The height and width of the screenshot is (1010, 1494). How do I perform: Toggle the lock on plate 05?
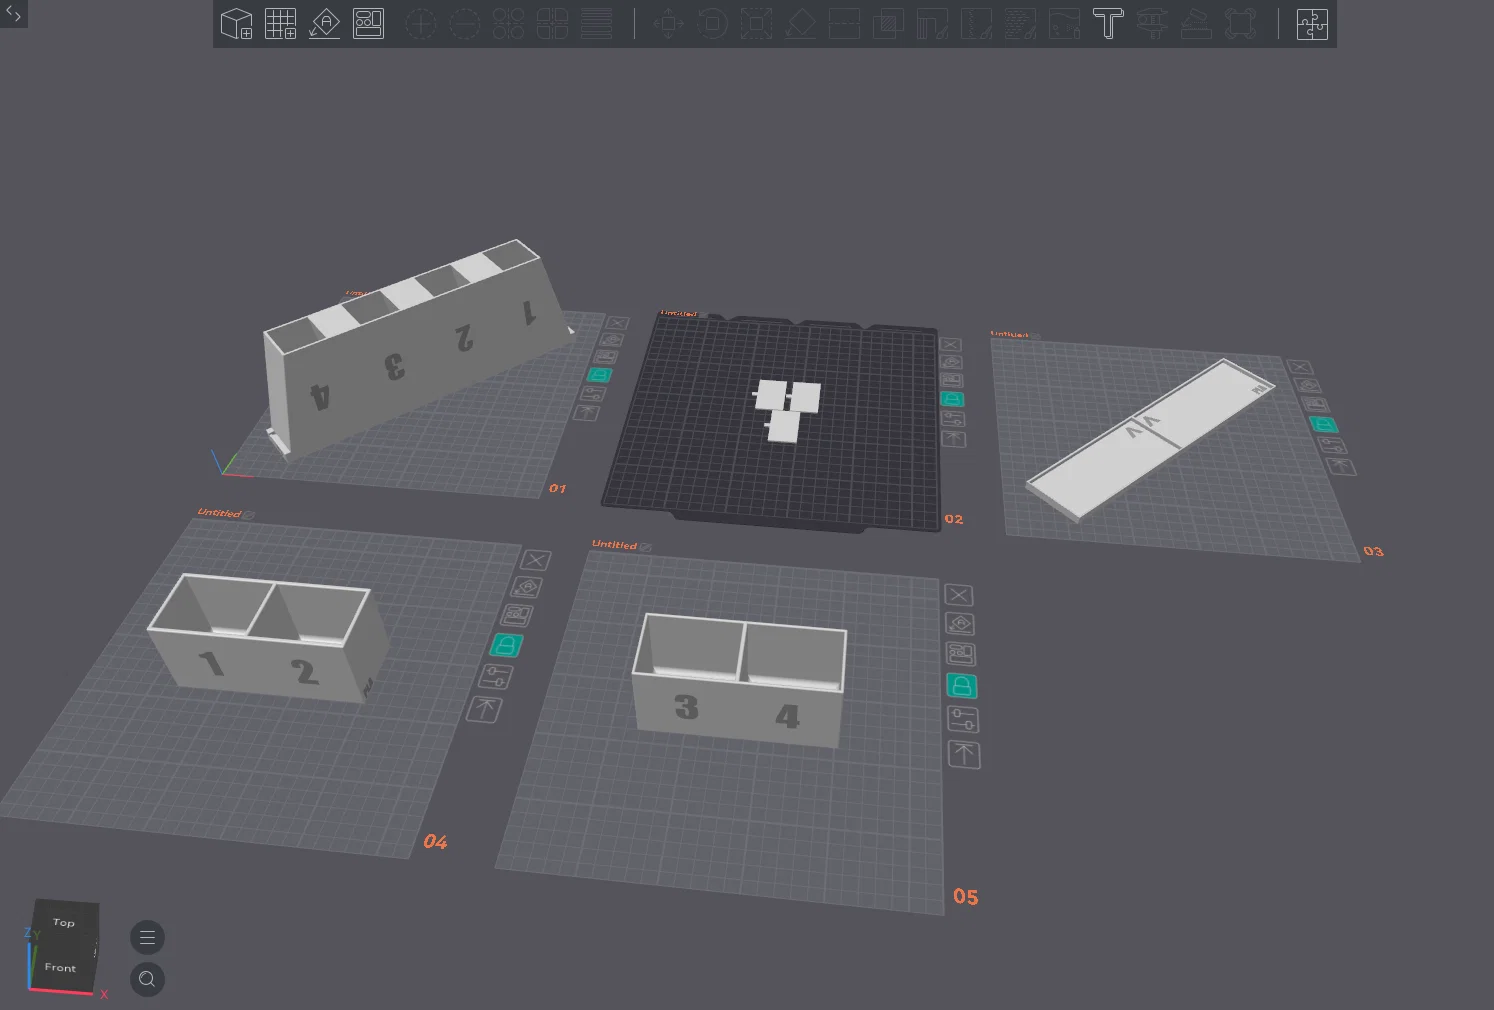(962, 686)
